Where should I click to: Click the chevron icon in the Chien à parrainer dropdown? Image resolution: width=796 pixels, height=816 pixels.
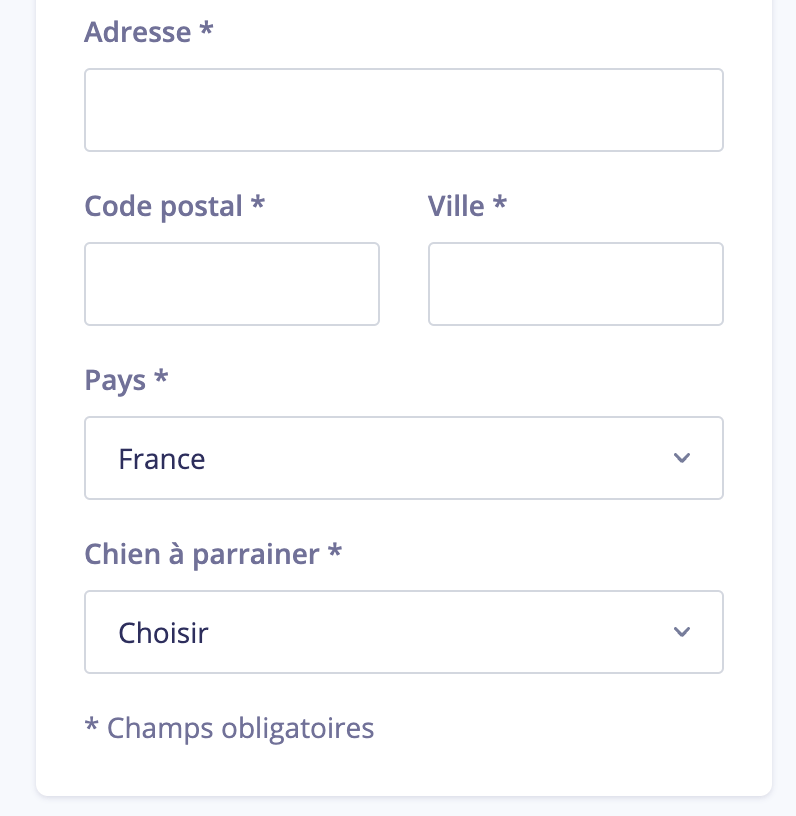pyautogui.click(x=682, y=632)
